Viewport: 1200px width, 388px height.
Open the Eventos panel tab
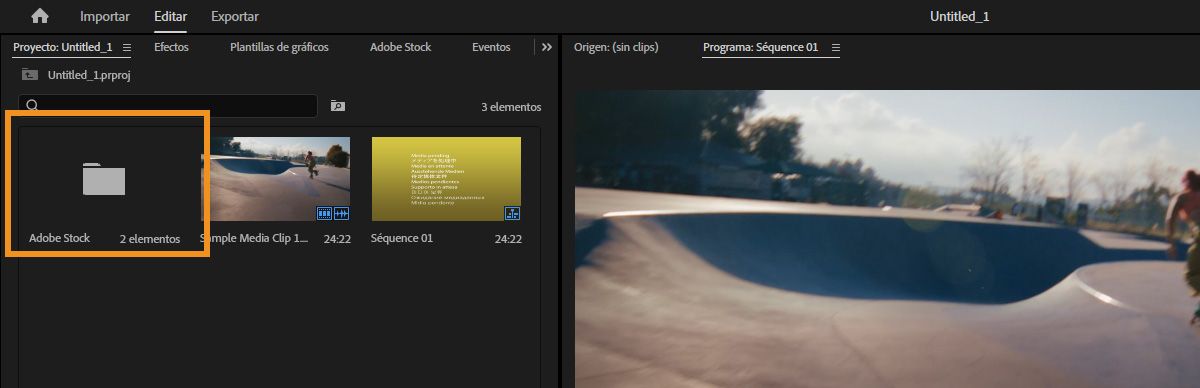[491, 47]
